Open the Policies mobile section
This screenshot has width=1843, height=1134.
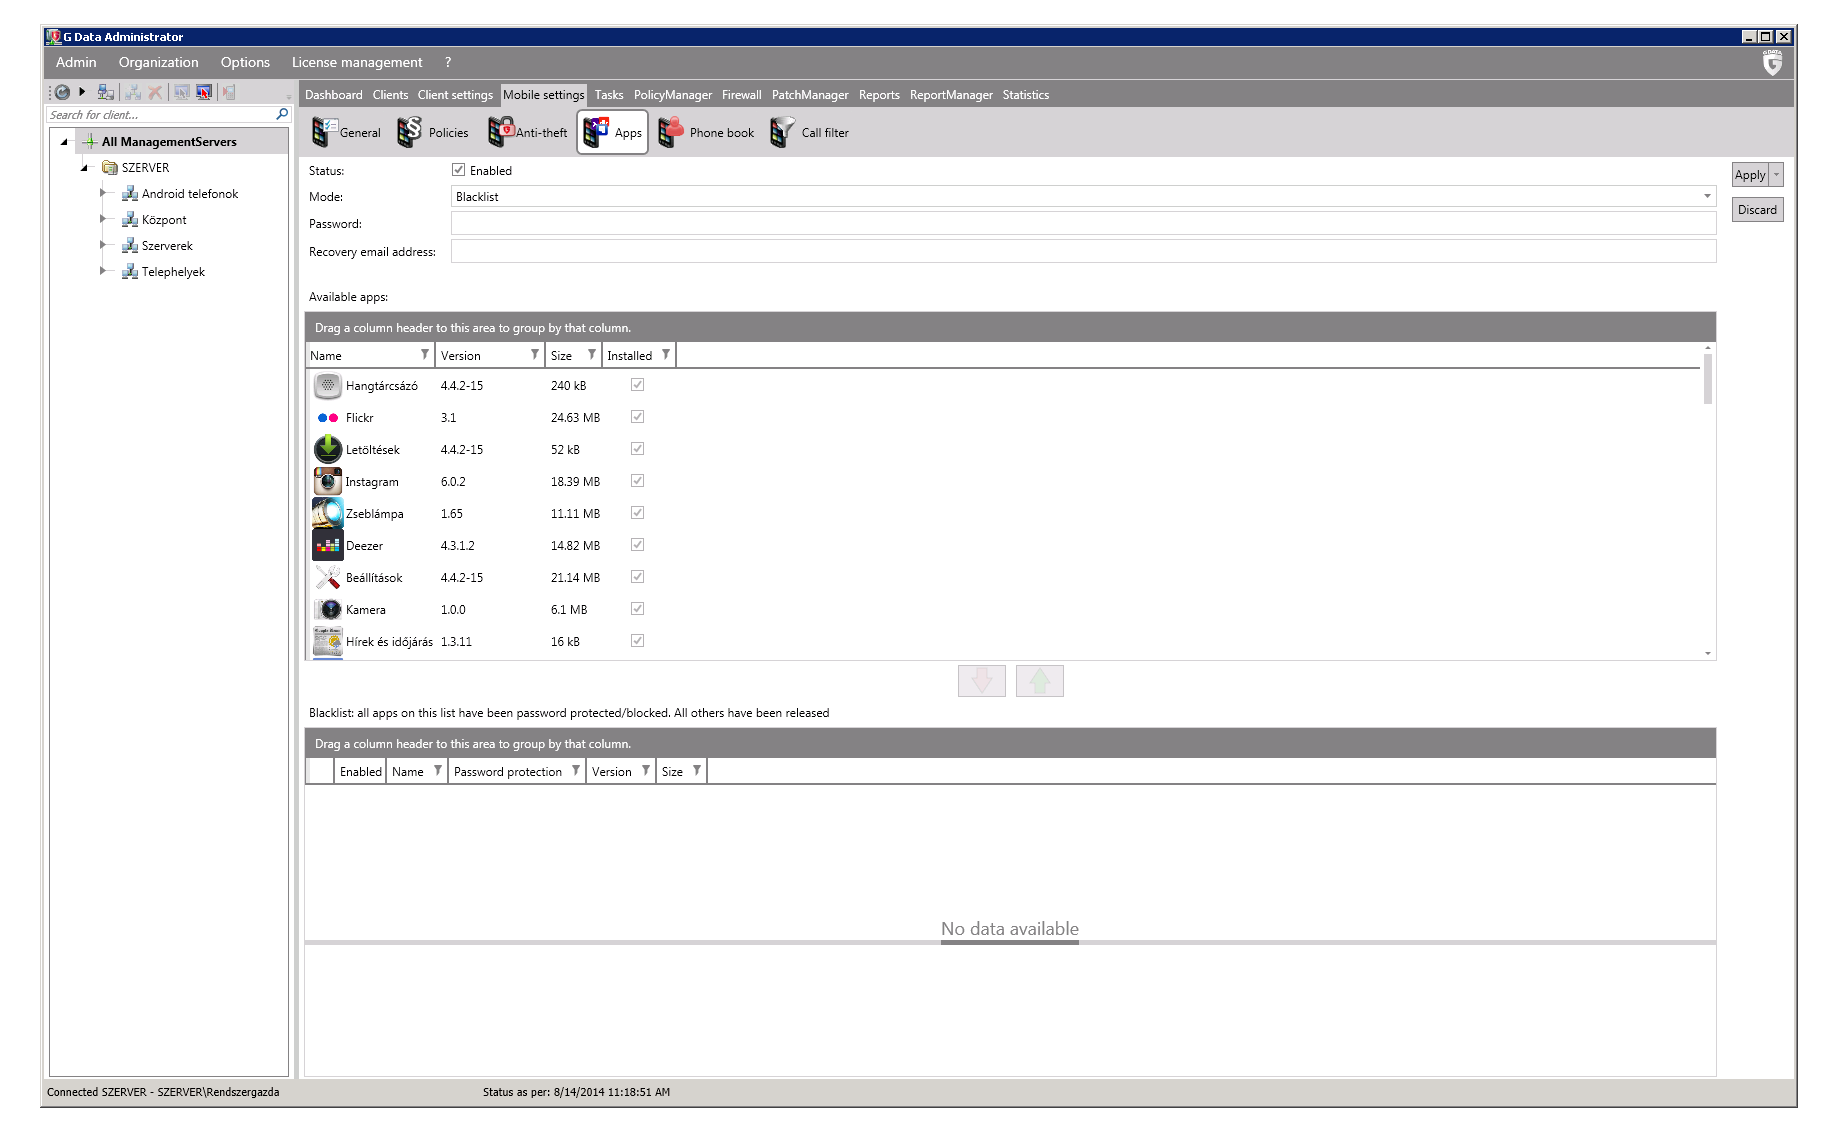pyautogui.click(x=433, y=132)
